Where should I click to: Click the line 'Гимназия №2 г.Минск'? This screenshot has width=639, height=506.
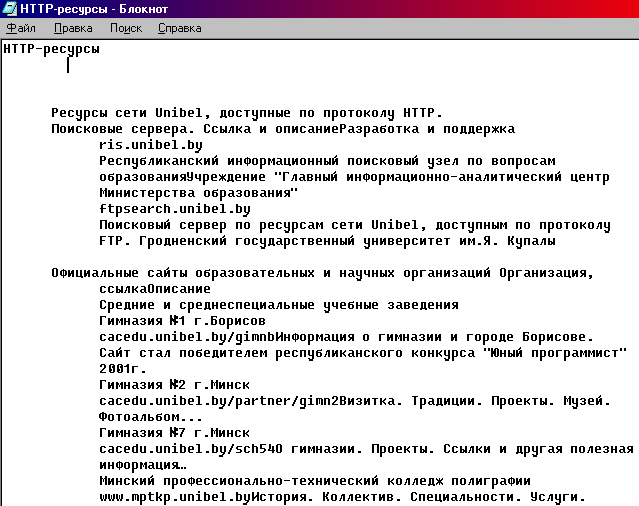pos(174,385)
